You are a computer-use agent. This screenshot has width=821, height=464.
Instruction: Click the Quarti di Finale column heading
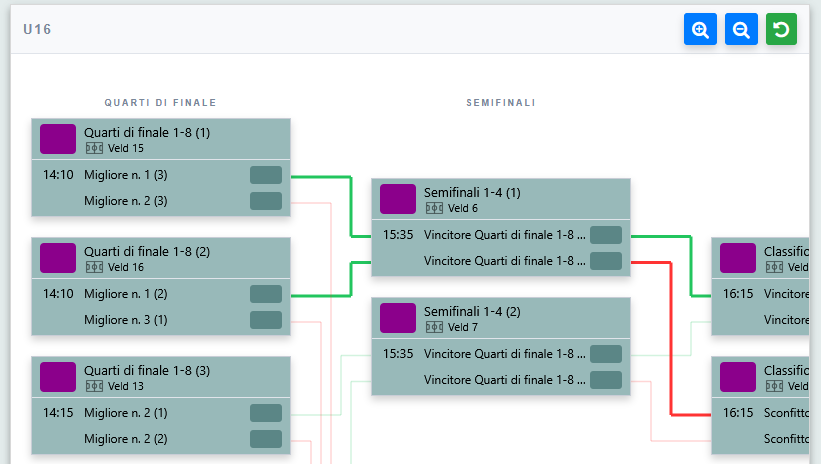[160, 103]
